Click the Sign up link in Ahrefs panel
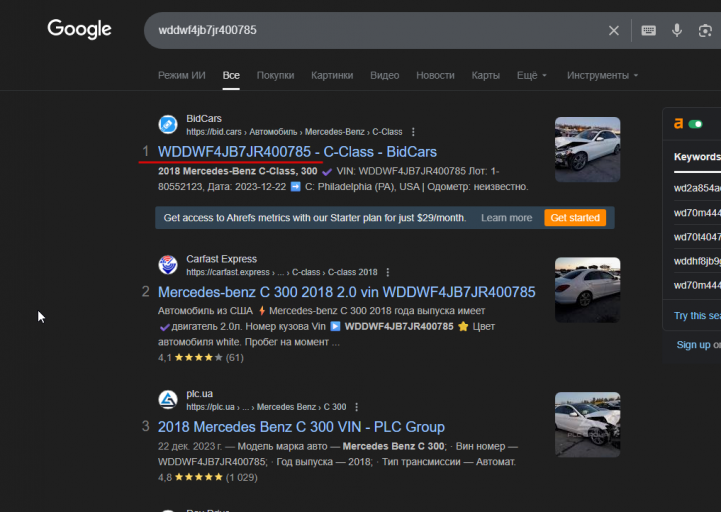The width and height of the screenshot is (721, 512). click(x=693, y=345)
